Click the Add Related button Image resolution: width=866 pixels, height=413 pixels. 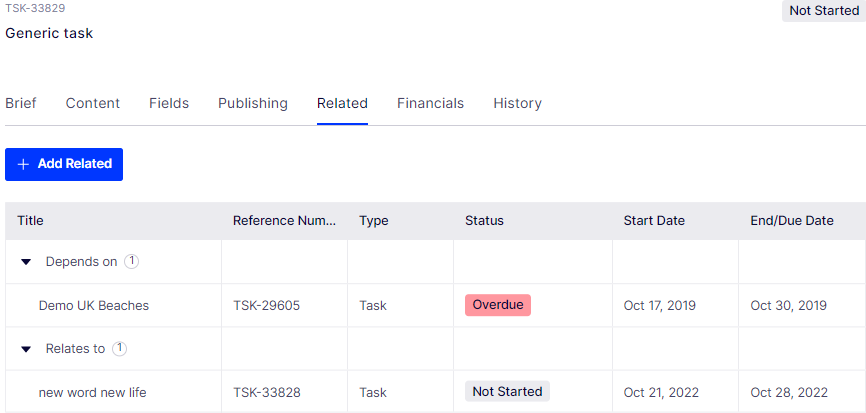(x=64, y=165)
